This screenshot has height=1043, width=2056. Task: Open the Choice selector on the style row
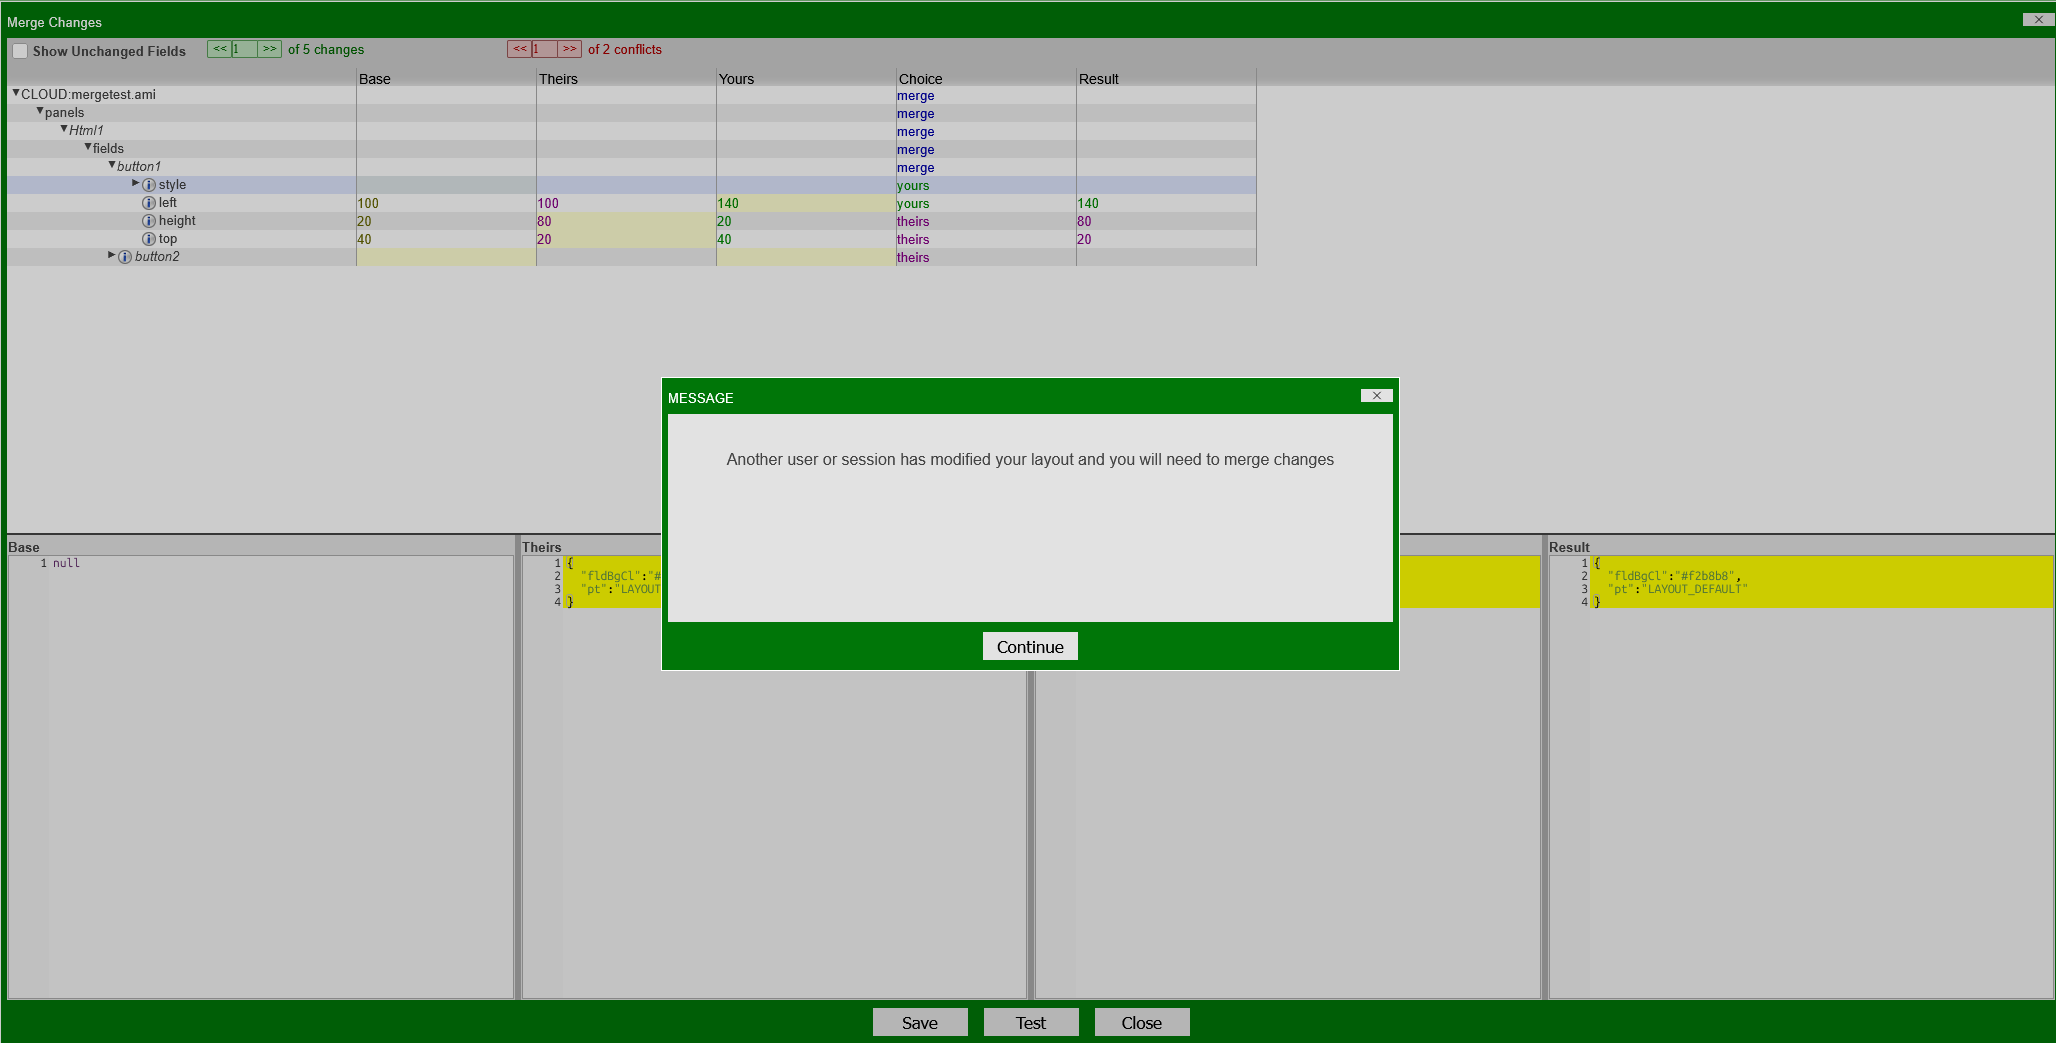click(913, 185)
